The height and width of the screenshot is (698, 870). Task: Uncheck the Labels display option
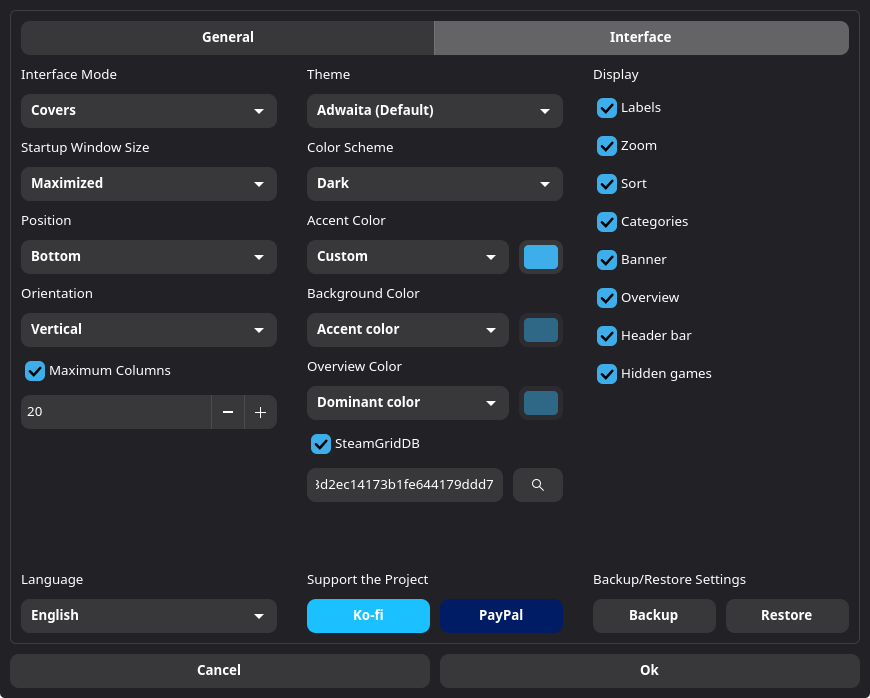pyautogui.click(x=606, y=108)
